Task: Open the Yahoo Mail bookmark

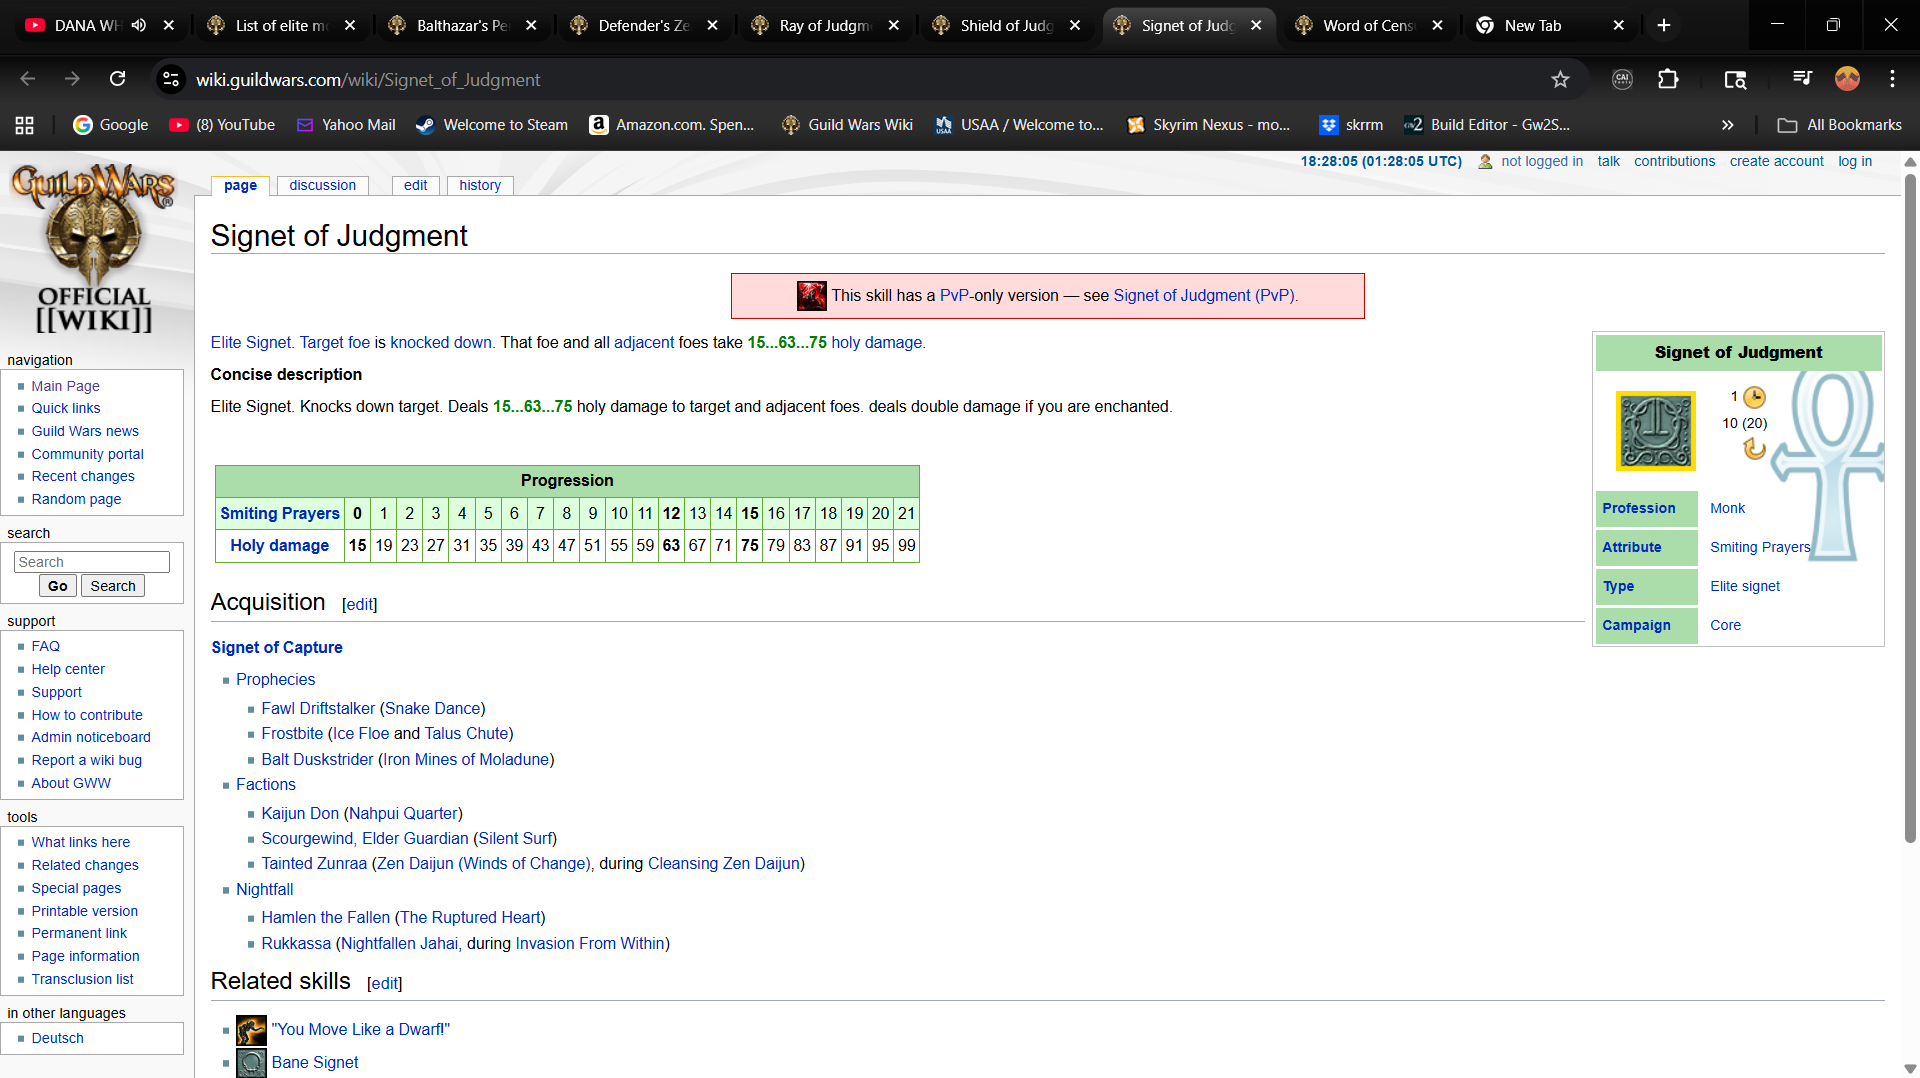Action: click(x=346, y=125)
